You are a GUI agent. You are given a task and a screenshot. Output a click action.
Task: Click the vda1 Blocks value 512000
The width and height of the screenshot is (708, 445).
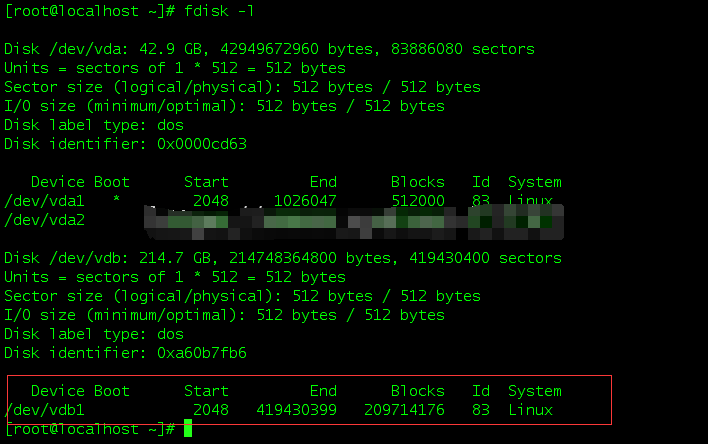tap(418, 201)
